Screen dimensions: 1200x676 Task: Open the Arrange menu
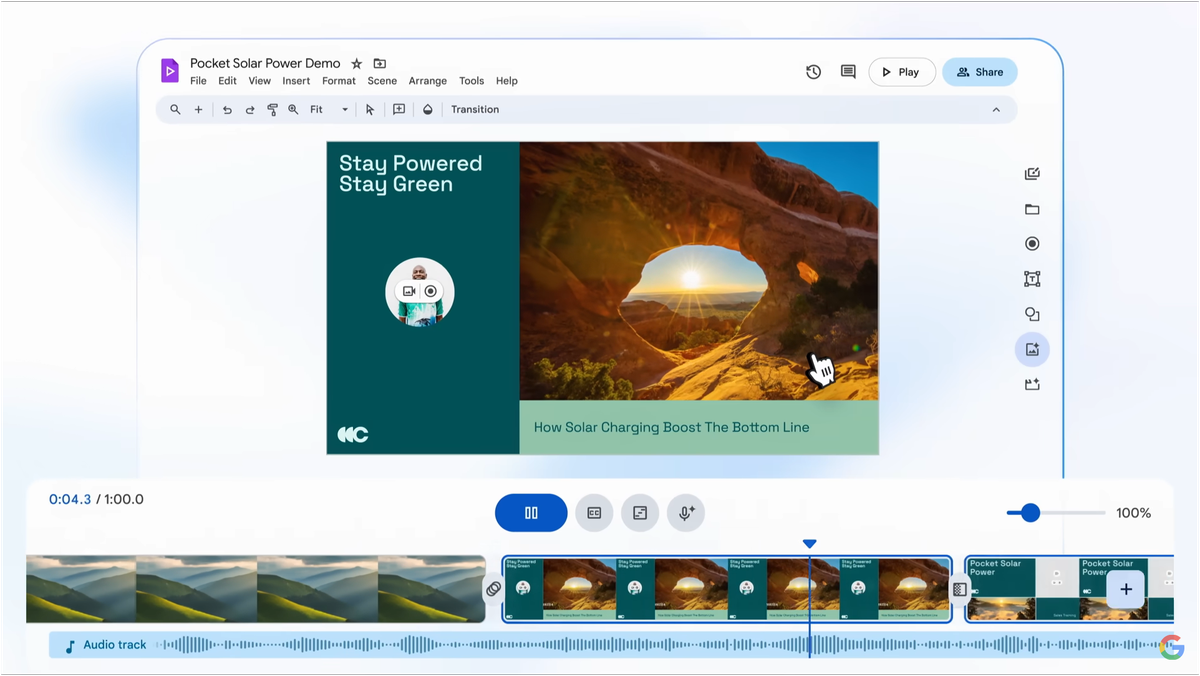428,81
